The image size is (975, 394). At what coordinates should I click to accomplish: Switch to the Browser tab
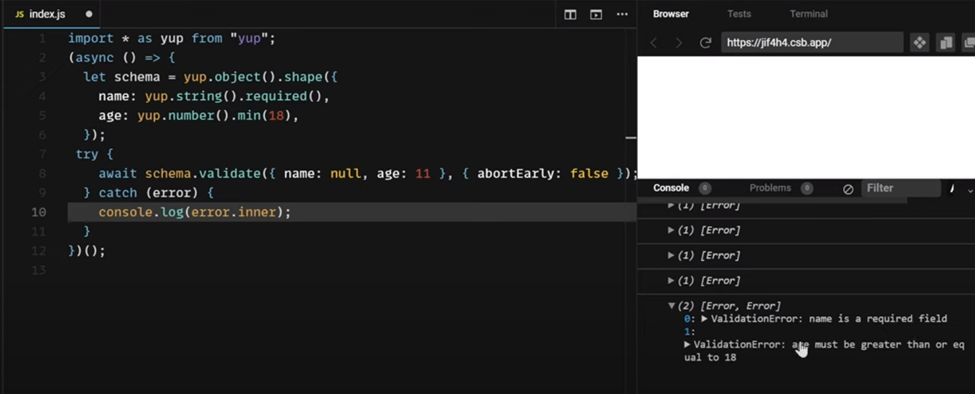(671, 14)
